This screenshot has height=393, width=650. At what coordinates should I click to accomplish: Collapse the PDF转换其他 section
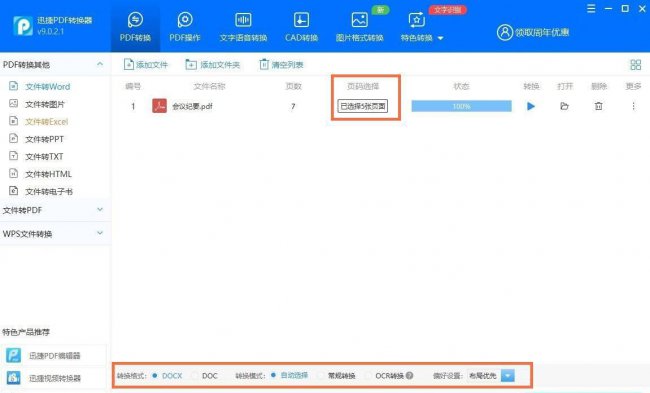click(x=100, y=64)
